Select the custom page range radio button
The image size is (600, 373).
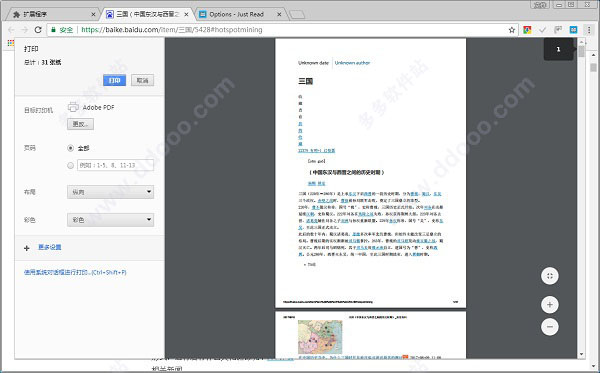[x=70, y=165]
